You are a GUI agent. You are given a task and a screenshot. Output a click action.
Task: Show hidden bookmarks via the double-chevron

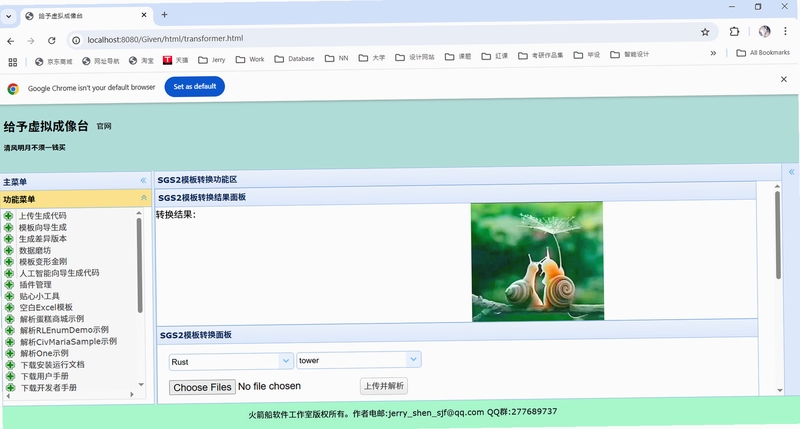(x=713, y=53)
